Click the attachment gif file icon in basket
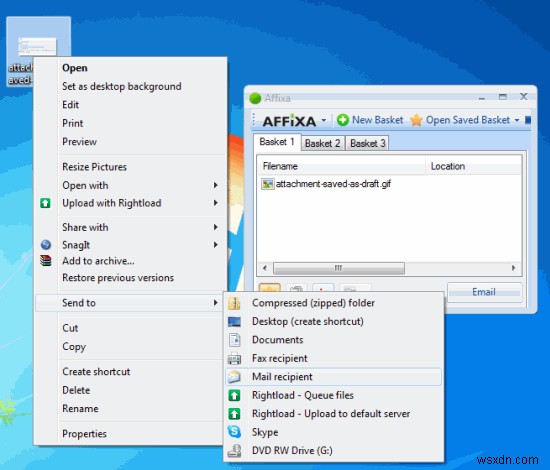The height and width of the screenshot is (470, 550). click(x=267, y=184)
